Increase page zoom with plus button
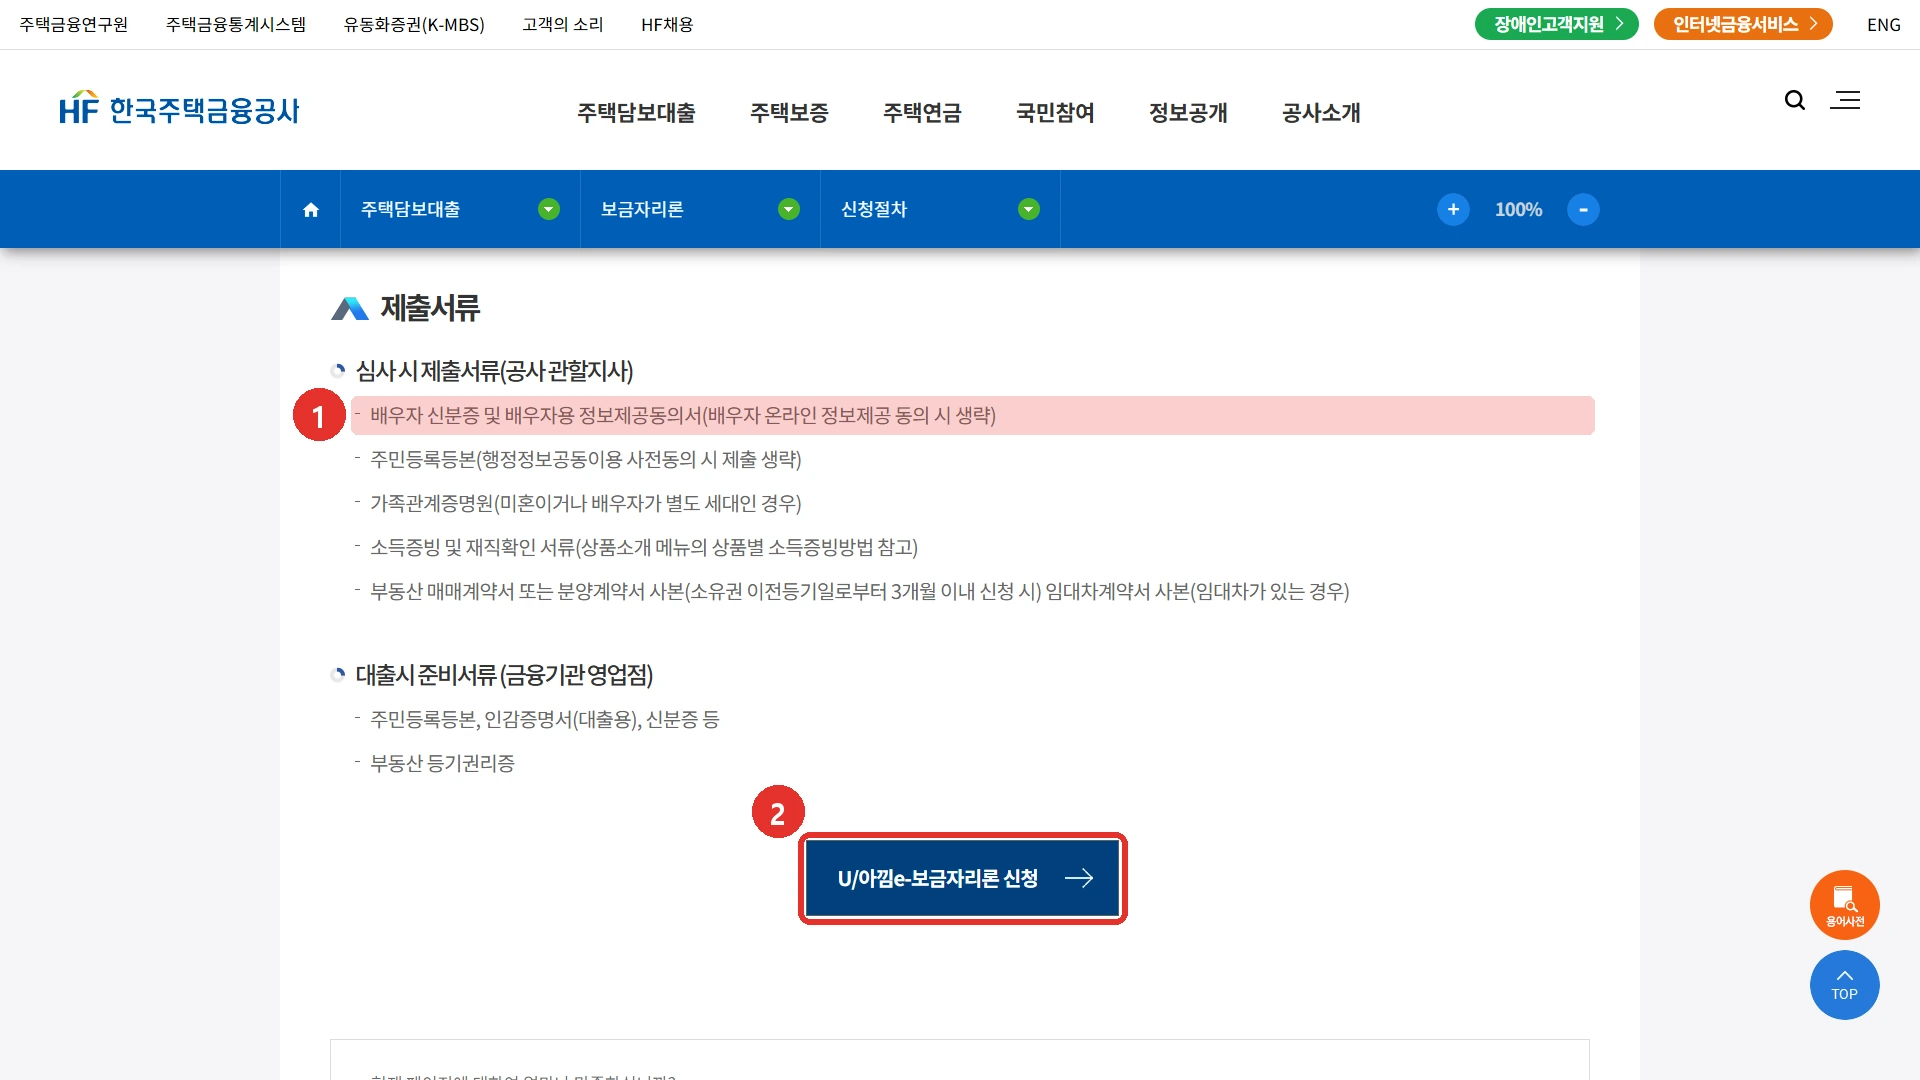Image resolution: width=1920 pixels, height=1080 pixels. pyautogui.click(x=1453, y=209)
